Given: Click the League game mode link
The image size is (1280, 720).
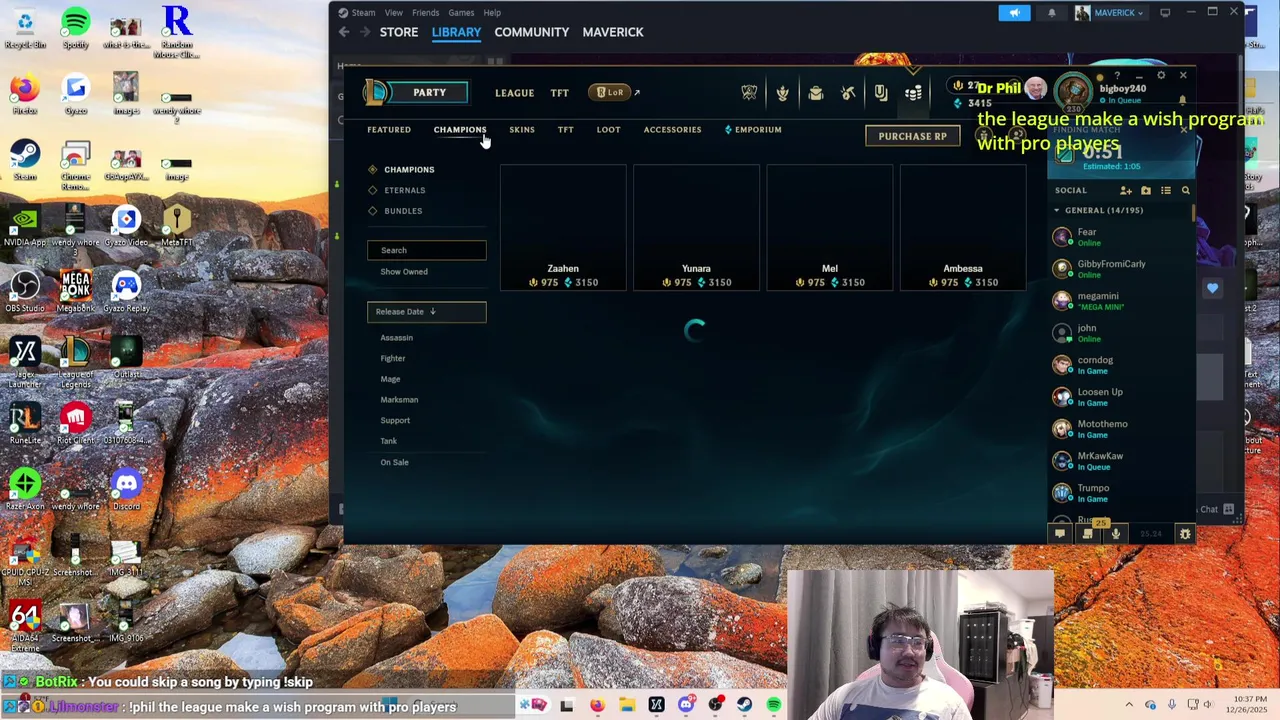Looking at the screenshot, I should coord(514,93).
